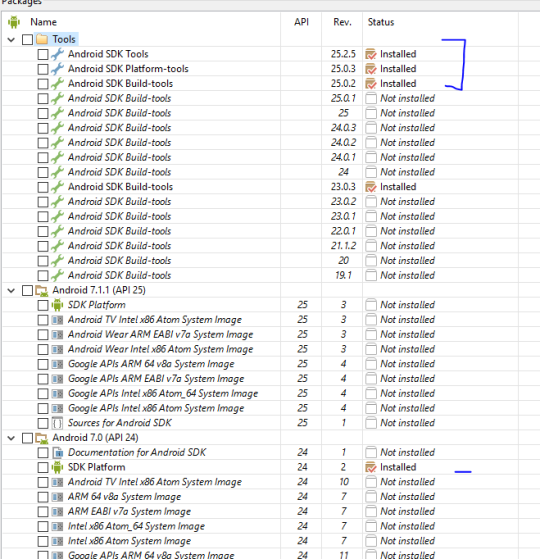Click the Status column header
This screenshot has height=559, width=540.
[x=381, y=22]
